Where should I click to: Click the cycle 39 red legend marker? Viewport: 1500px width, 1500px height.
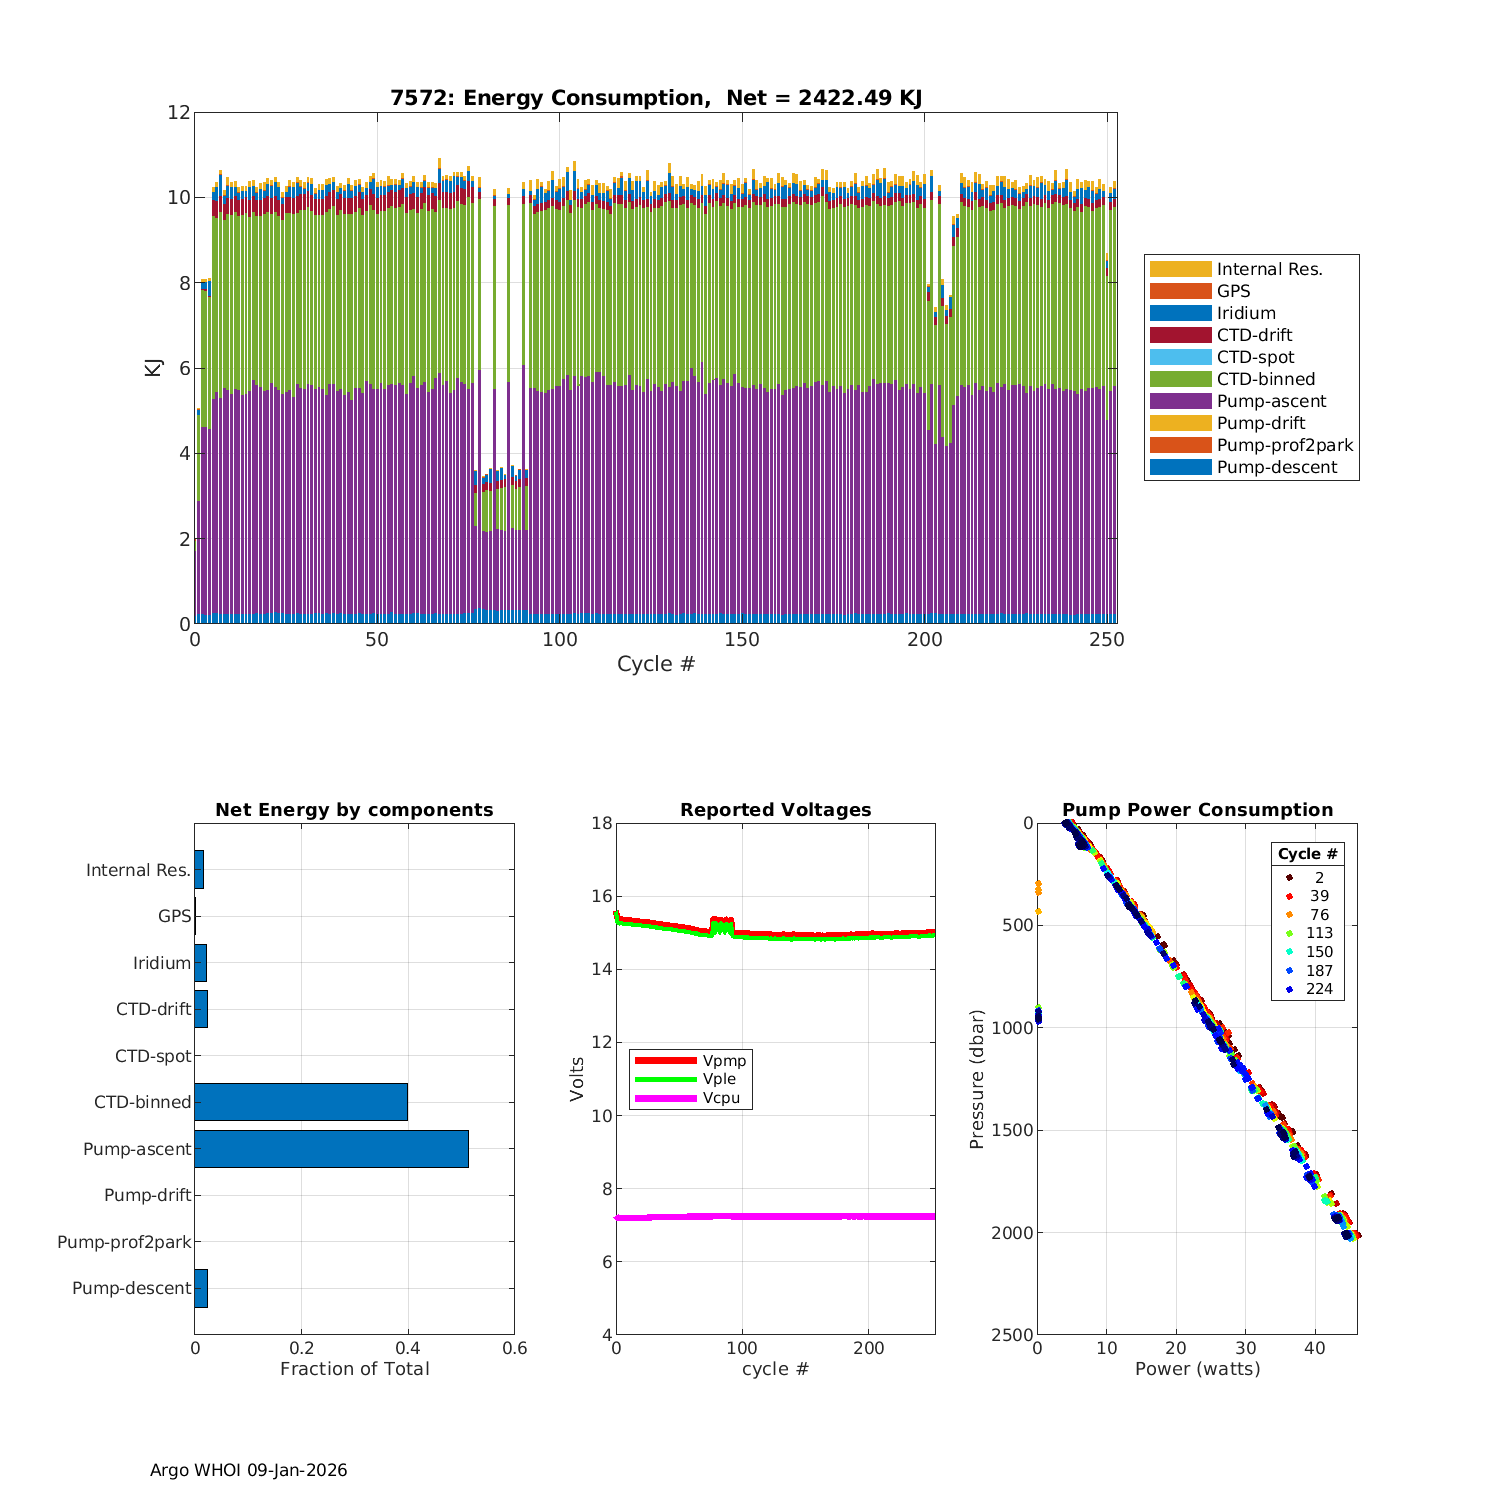pyautogui.click(x=1289, y=896)
